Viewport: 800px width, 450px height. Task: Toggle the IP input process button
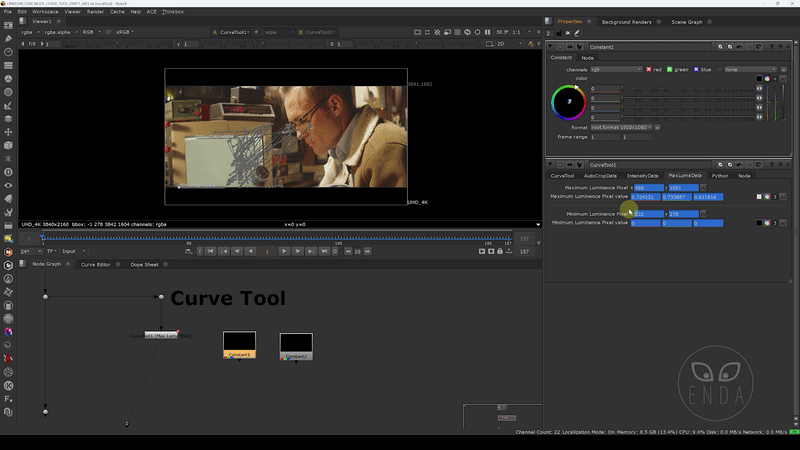click(108, 32)
